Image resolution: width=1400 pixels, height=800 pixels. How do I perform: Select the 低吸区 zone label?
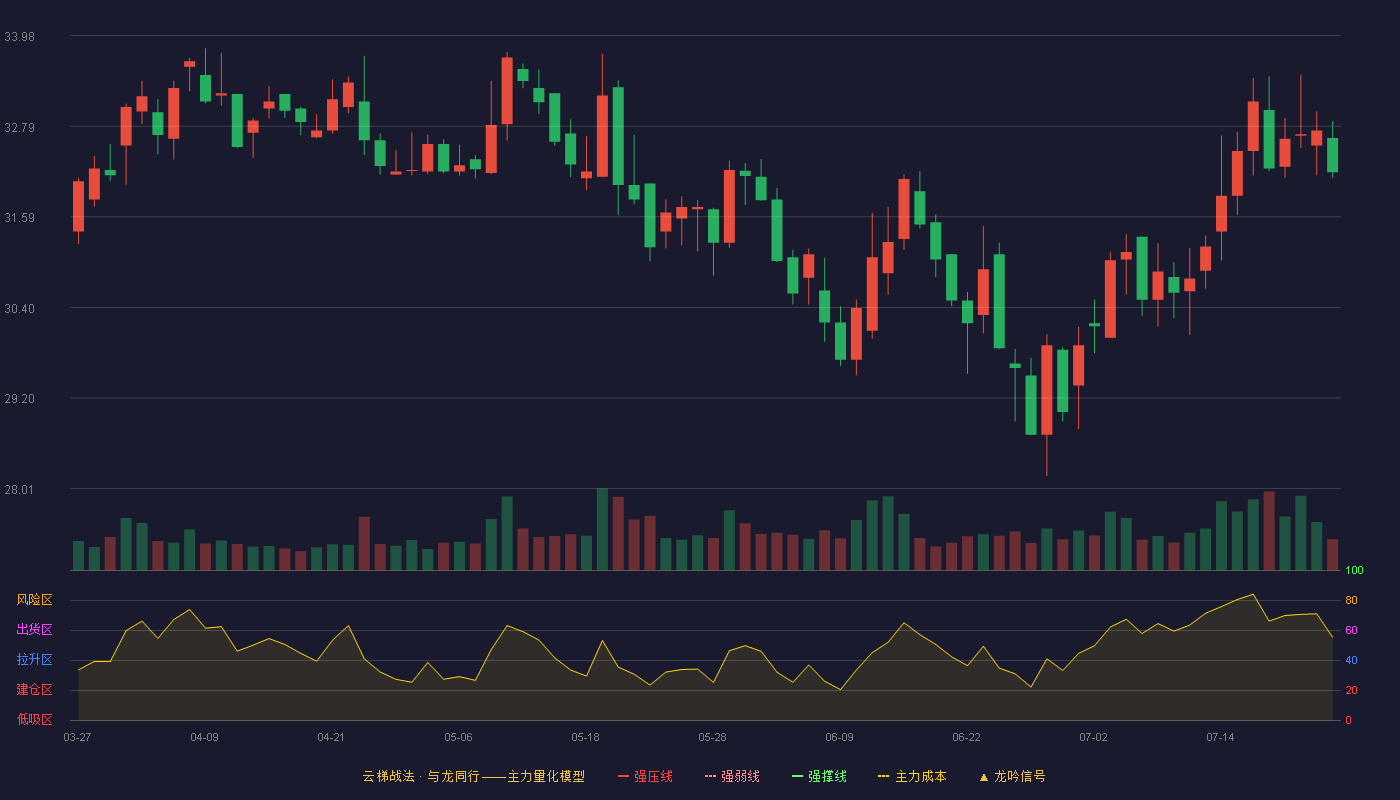click(x=34, y=719)
